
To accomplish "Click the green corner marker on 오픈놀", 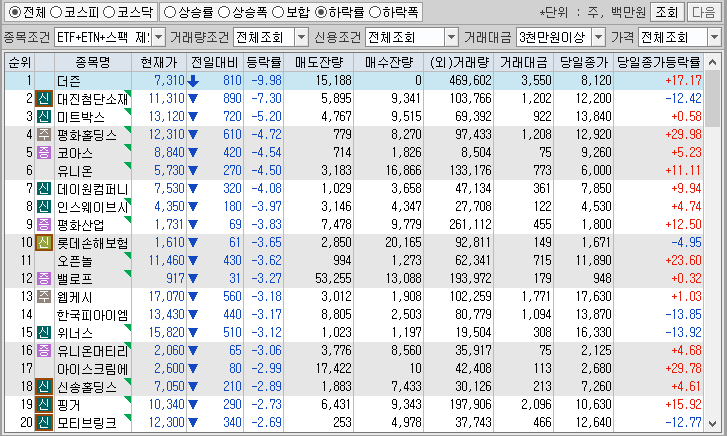I will click(128, 255).
